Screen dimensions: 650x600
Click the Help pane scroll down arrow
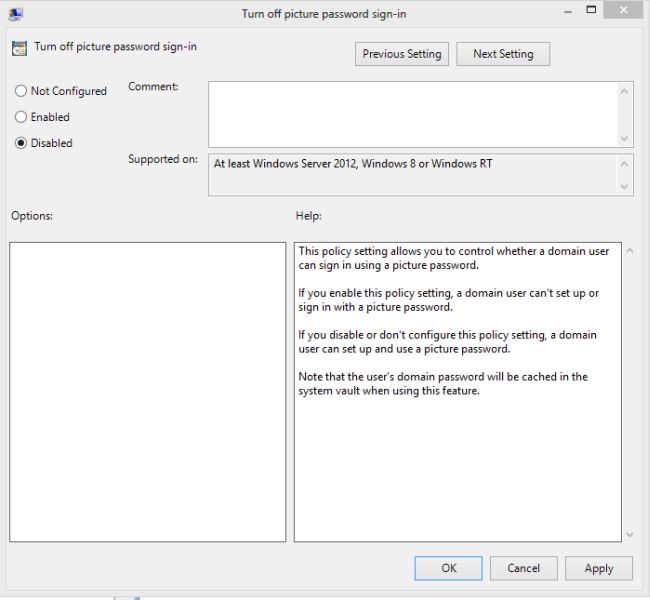point(630,534)
